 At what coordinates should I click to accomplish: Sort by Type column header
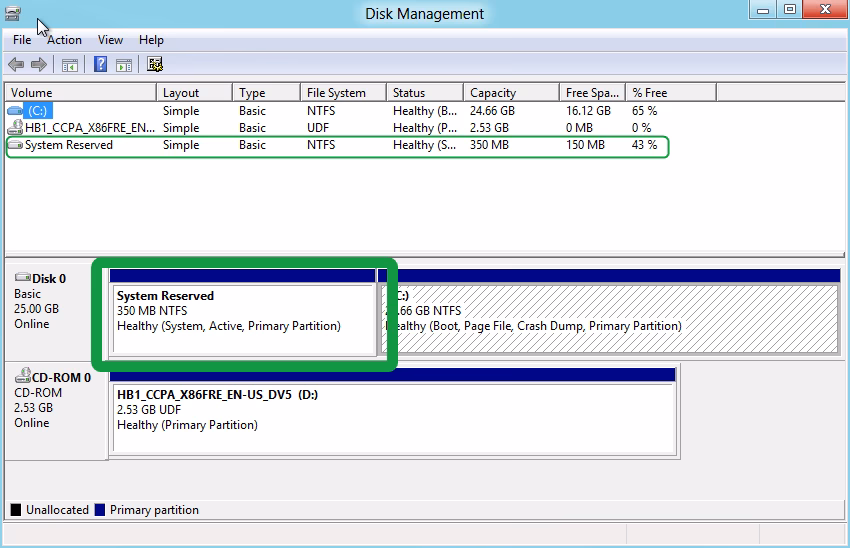coord(267,93)
